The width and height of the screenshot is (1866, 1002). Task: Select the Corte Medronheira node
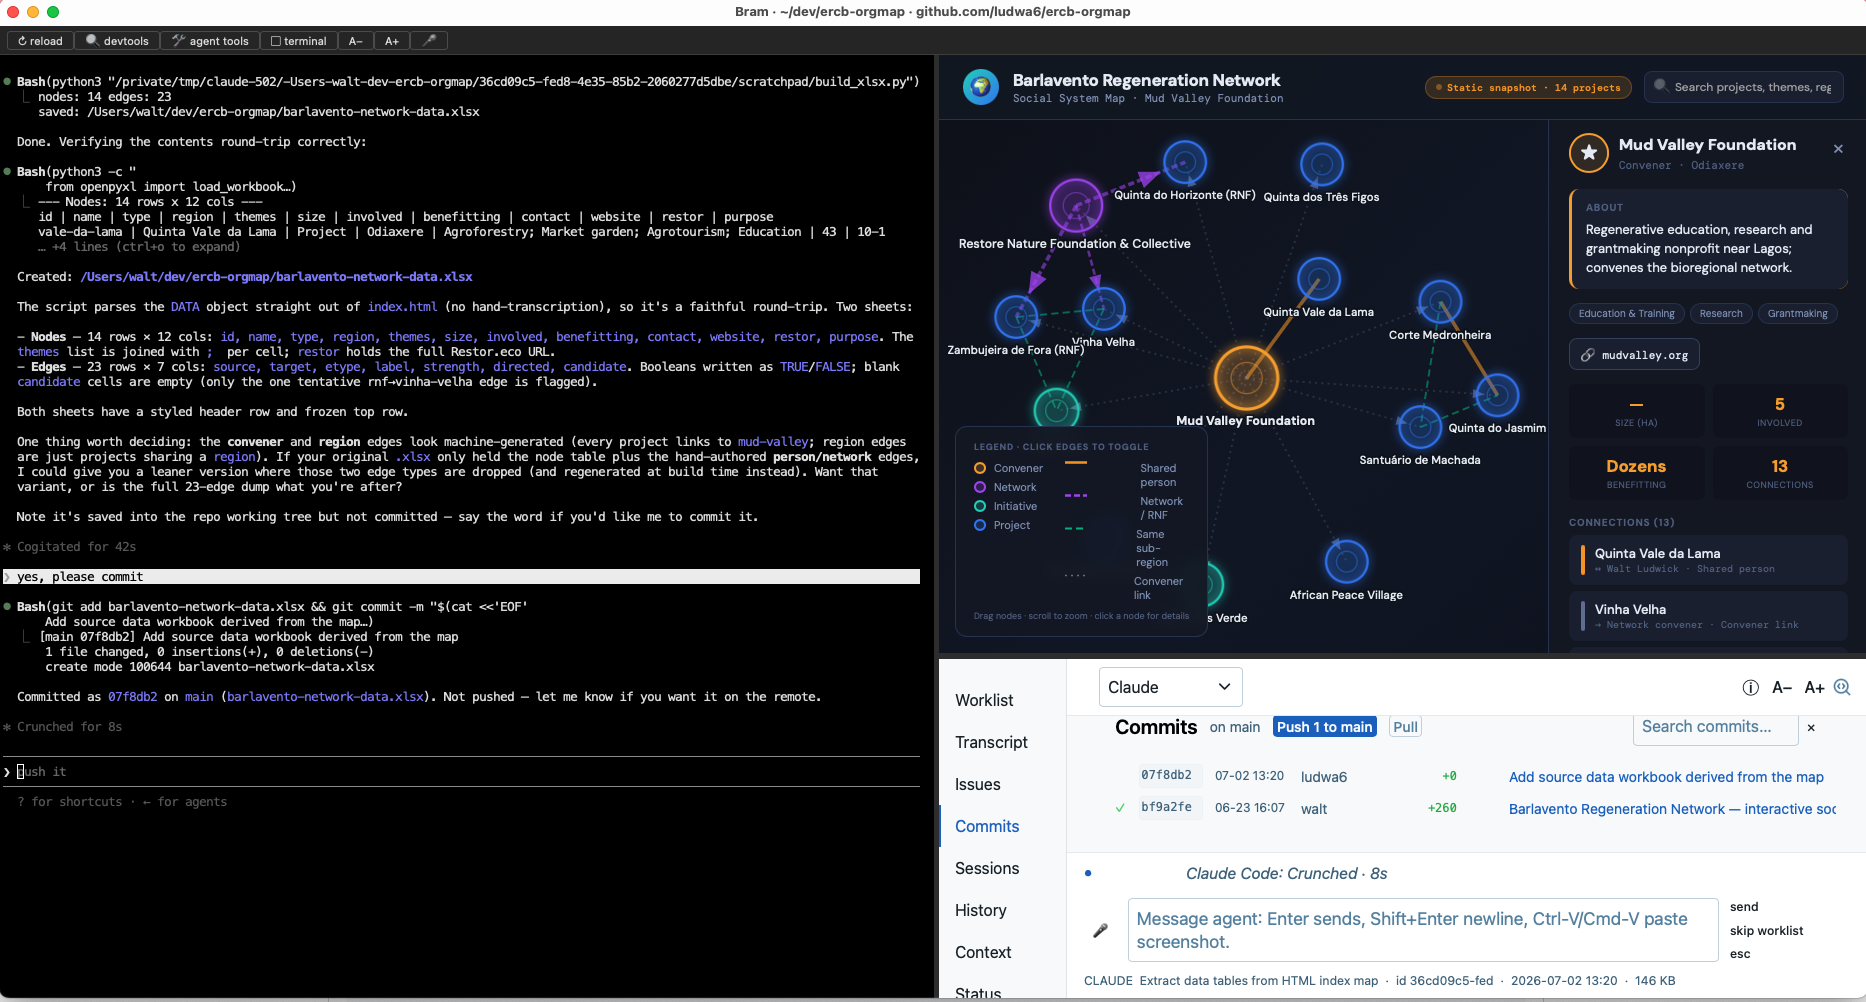(x=1440, y=302)
